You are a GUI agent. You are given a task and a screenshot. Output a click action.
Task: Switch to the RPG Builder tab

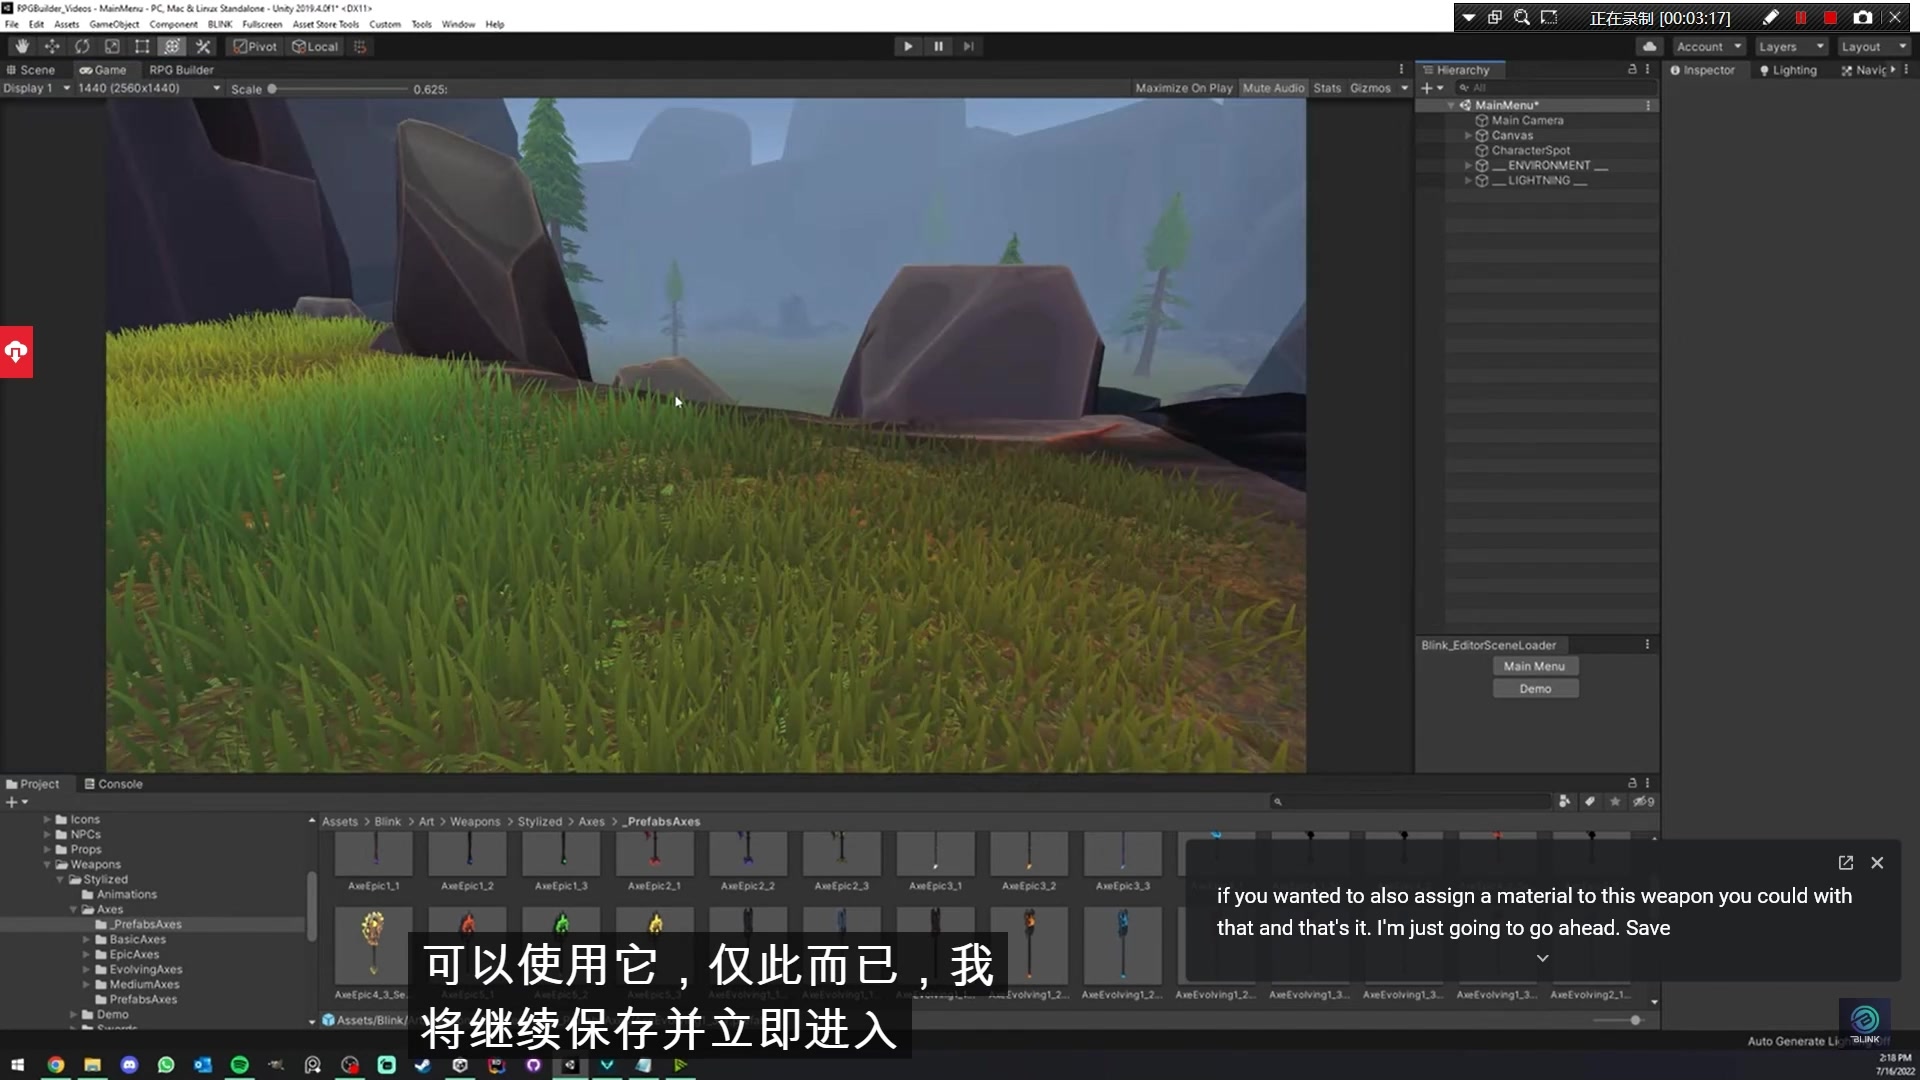click(181, 69)
